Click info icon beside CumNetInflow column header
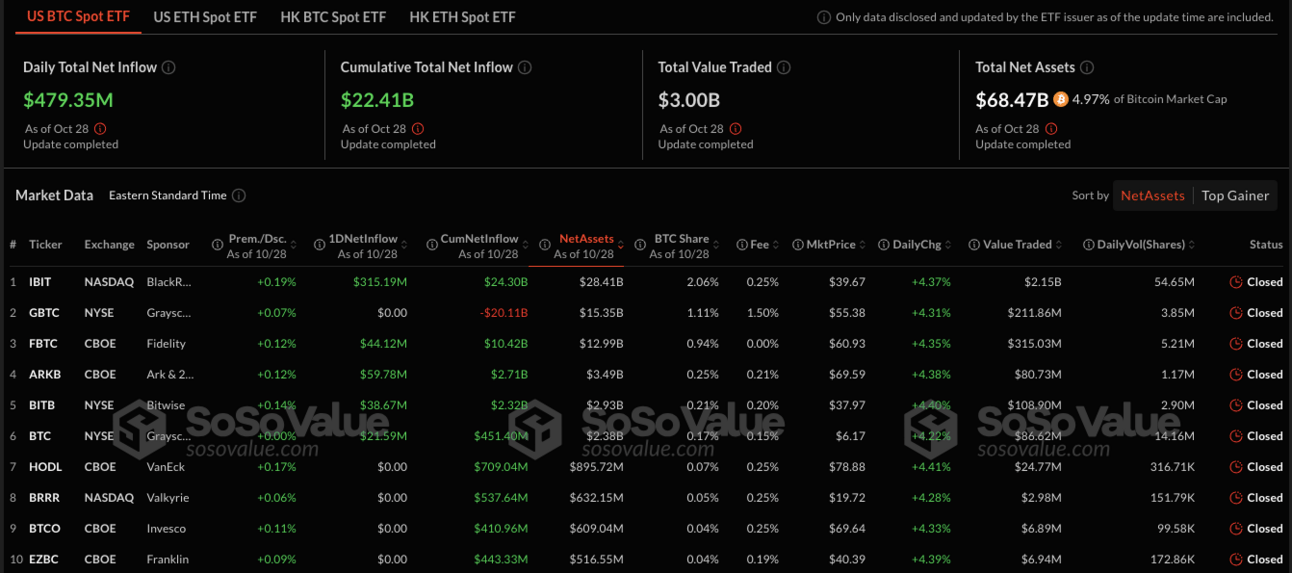Image resolution: width=1292 pixels, height=573 pixels. click(432, 245)
